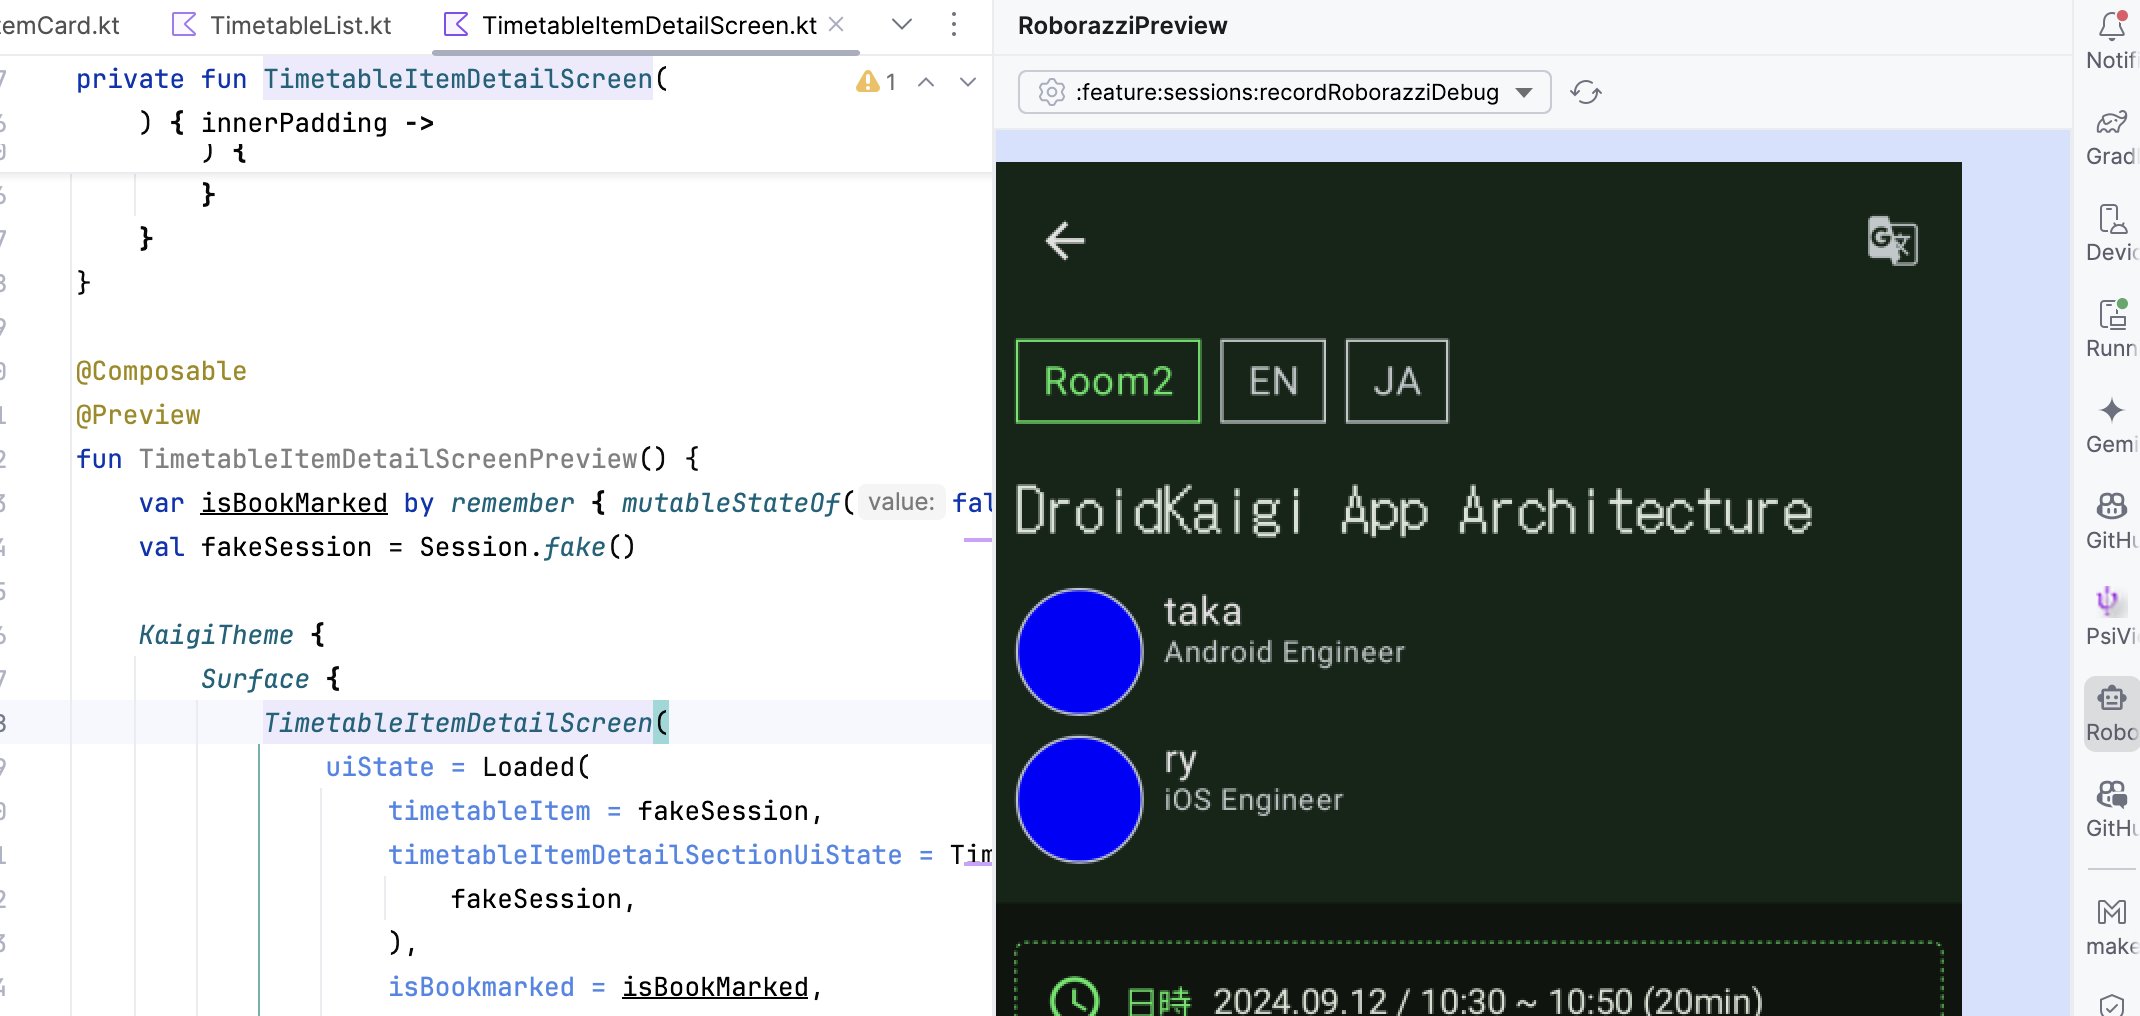Click the Session.fake() call
The width and height of the screenshot is (2140, 1016).
coord(527,547)
